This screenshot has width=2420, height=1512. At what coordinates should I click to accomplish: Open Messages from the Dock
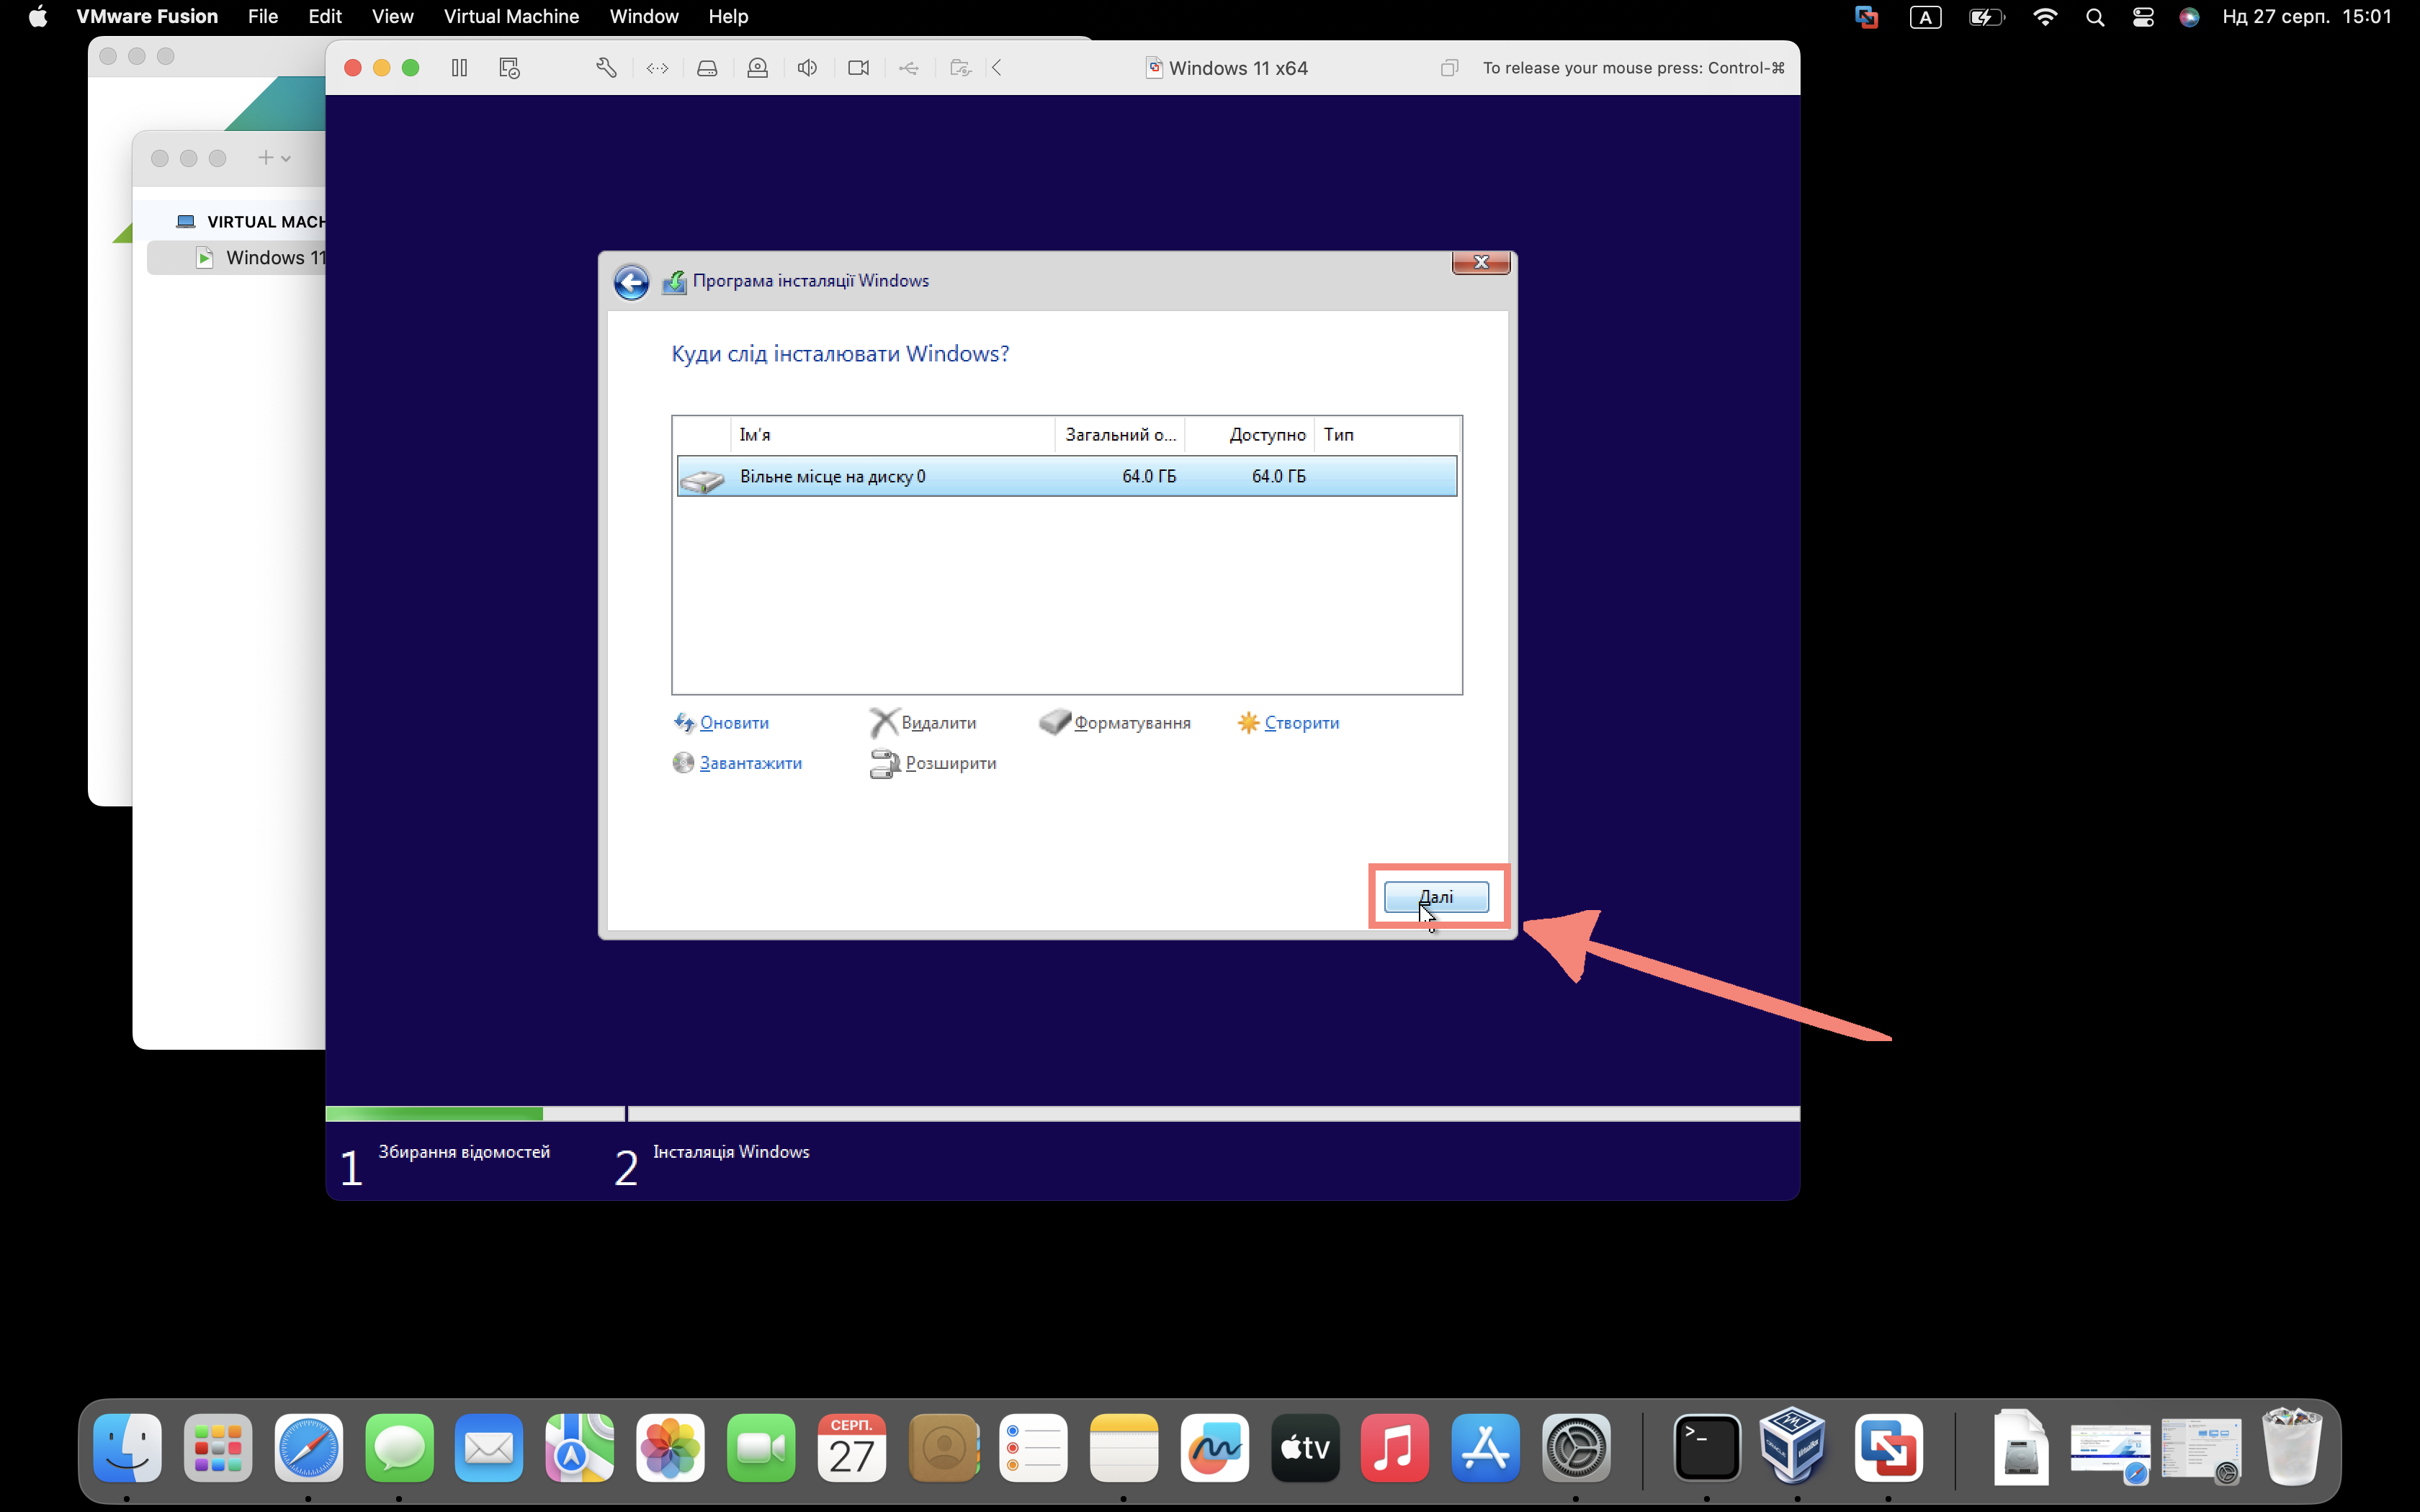click(x=399, y=1447)
